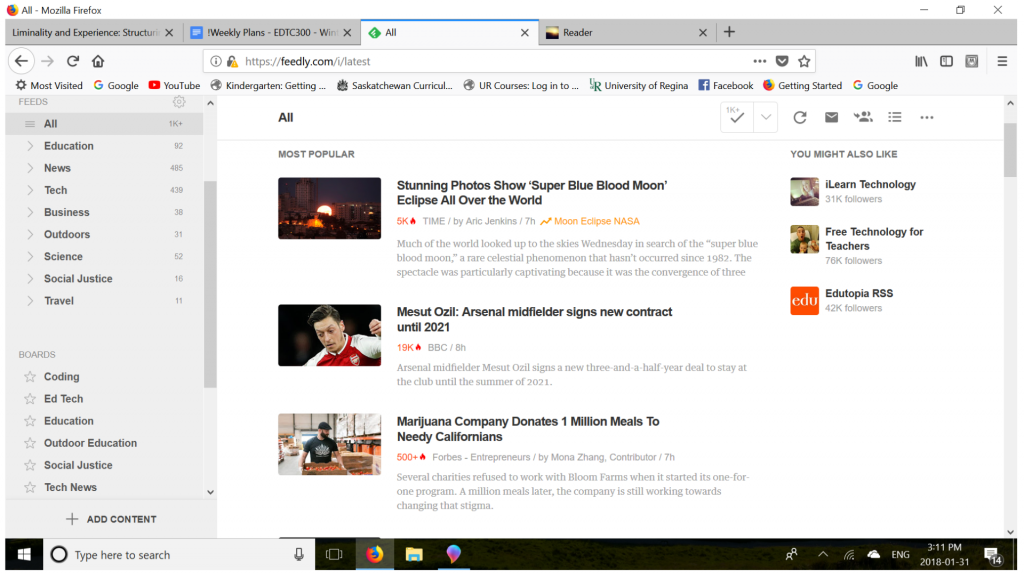Open the share with team icon
The width and height of the screenshot is (1024, 579).
tap(863, 117)
